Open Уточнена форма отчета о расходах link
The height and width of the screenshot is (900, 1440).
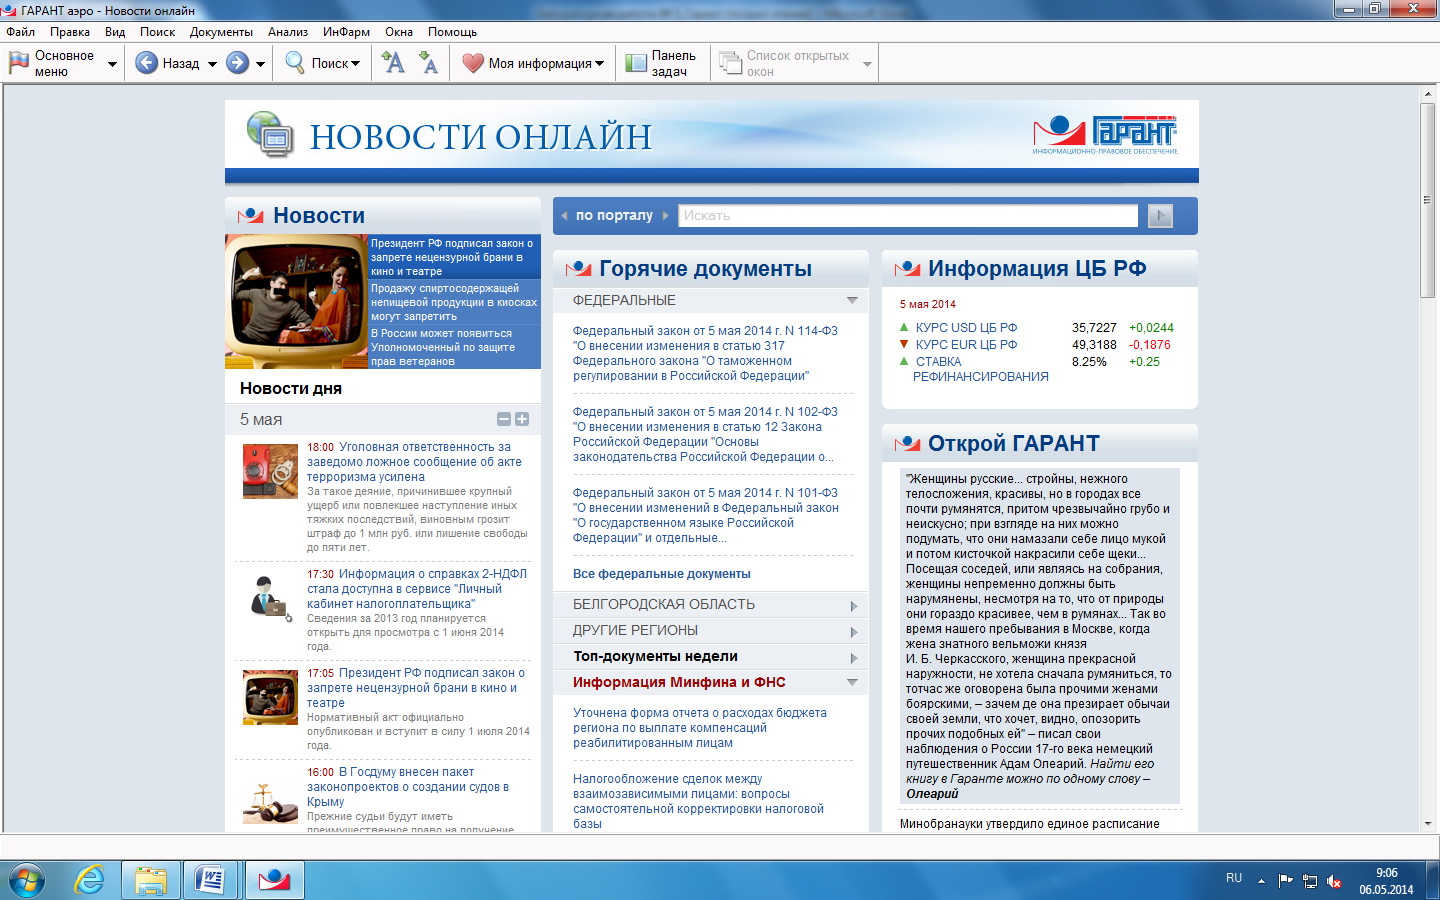coord(700,728)
